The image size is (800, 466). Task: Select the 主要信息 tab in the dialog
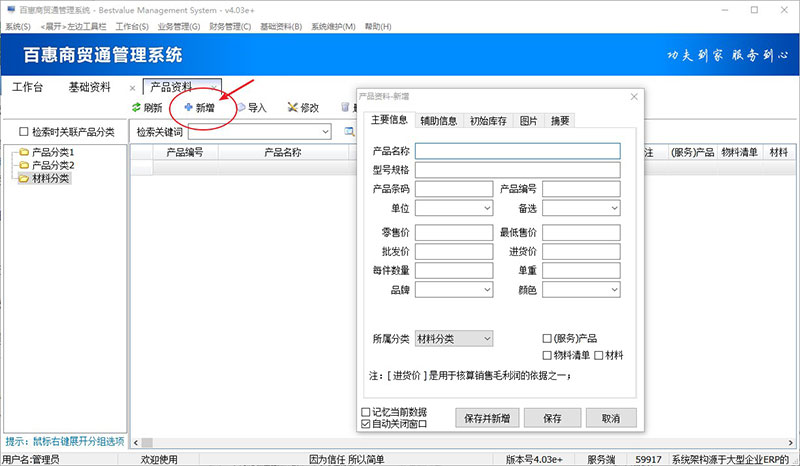click(389, 119)
